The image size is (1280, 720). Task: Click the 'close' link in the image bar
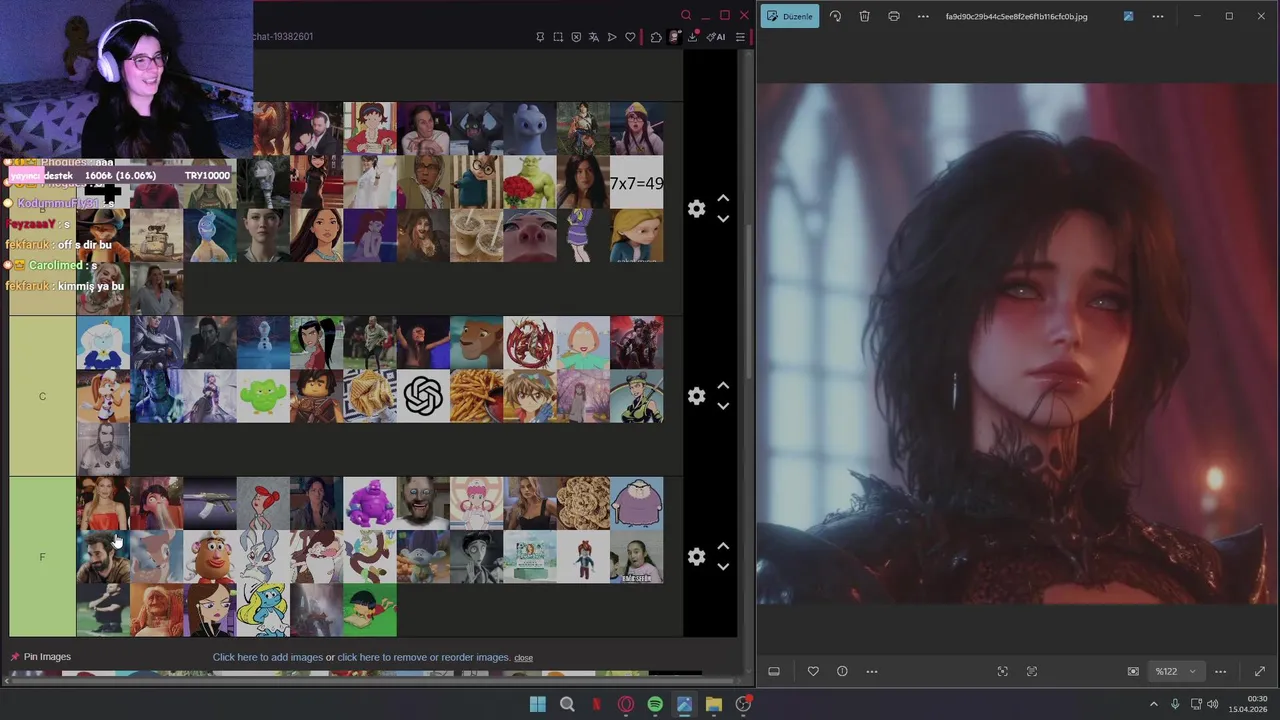[x=523, y=658]
